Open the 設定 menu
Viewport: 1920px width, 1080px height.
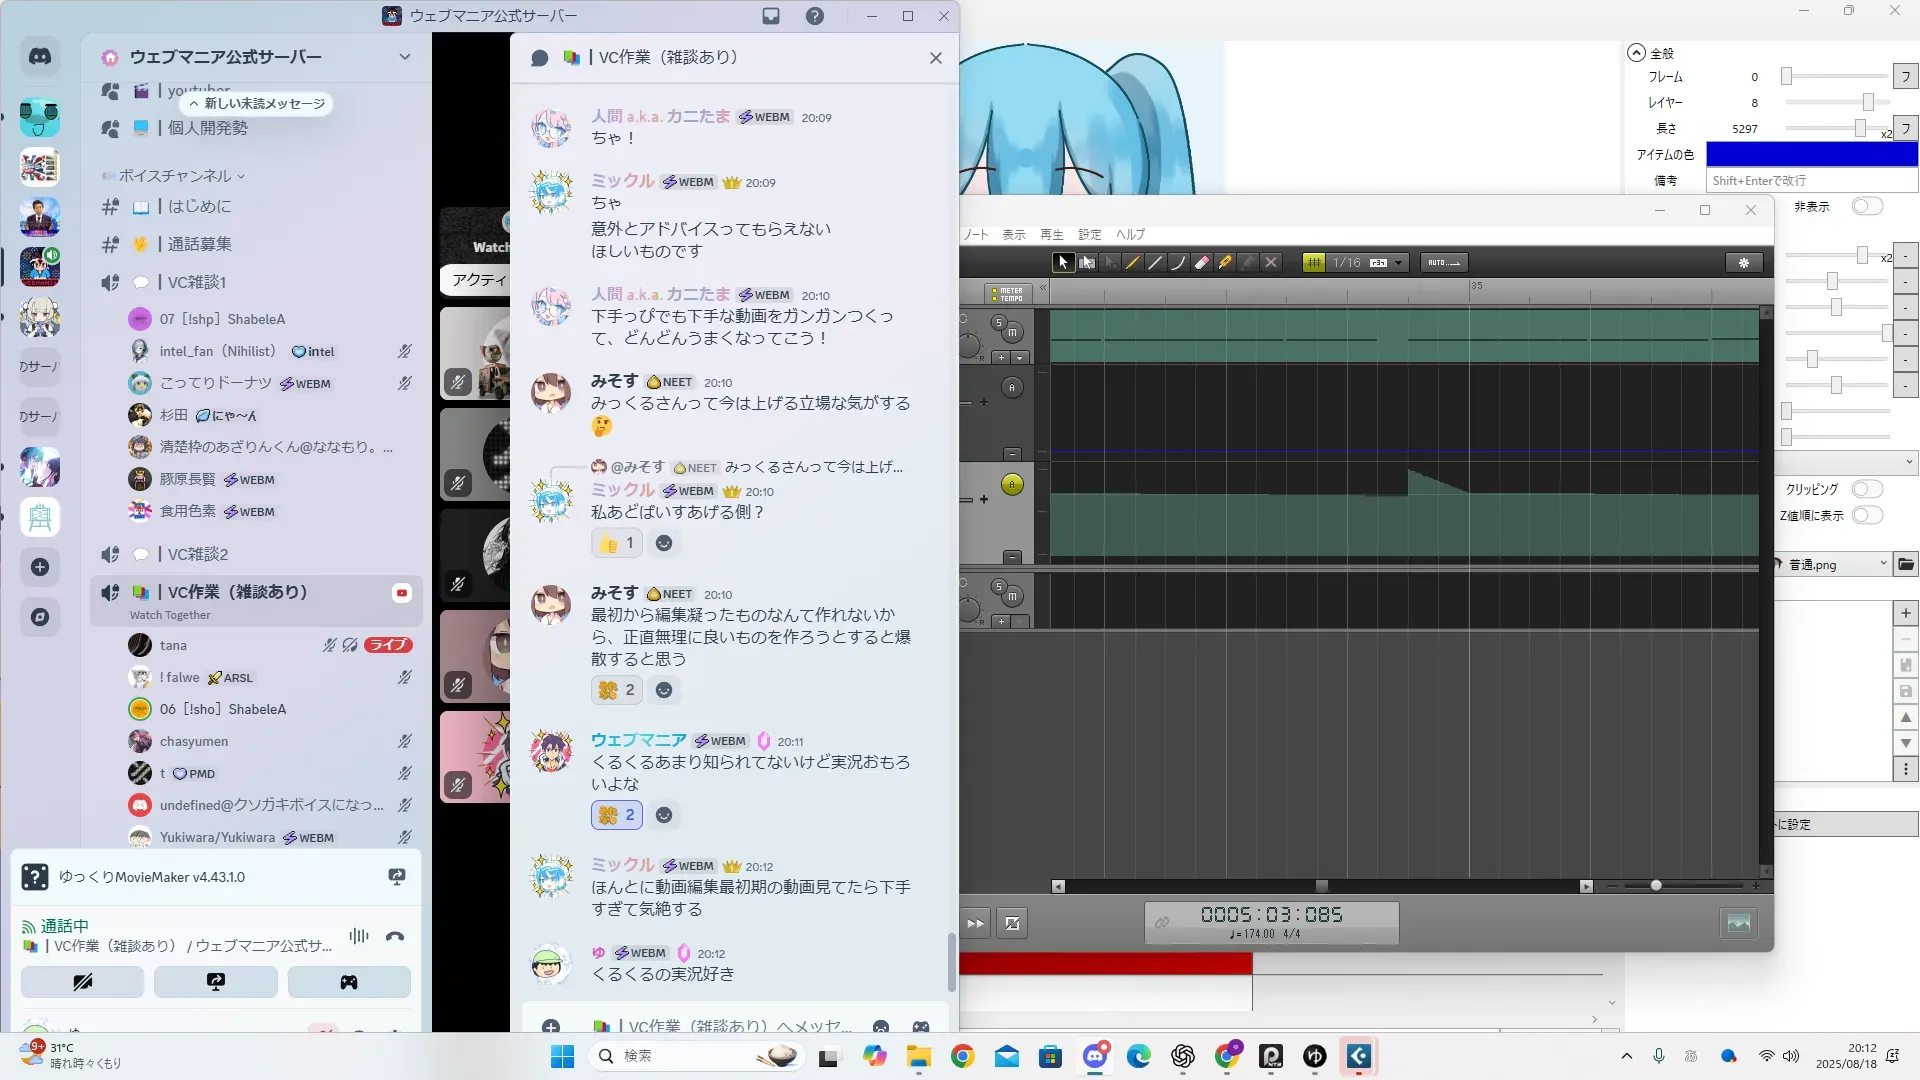tap(1089, 234)
